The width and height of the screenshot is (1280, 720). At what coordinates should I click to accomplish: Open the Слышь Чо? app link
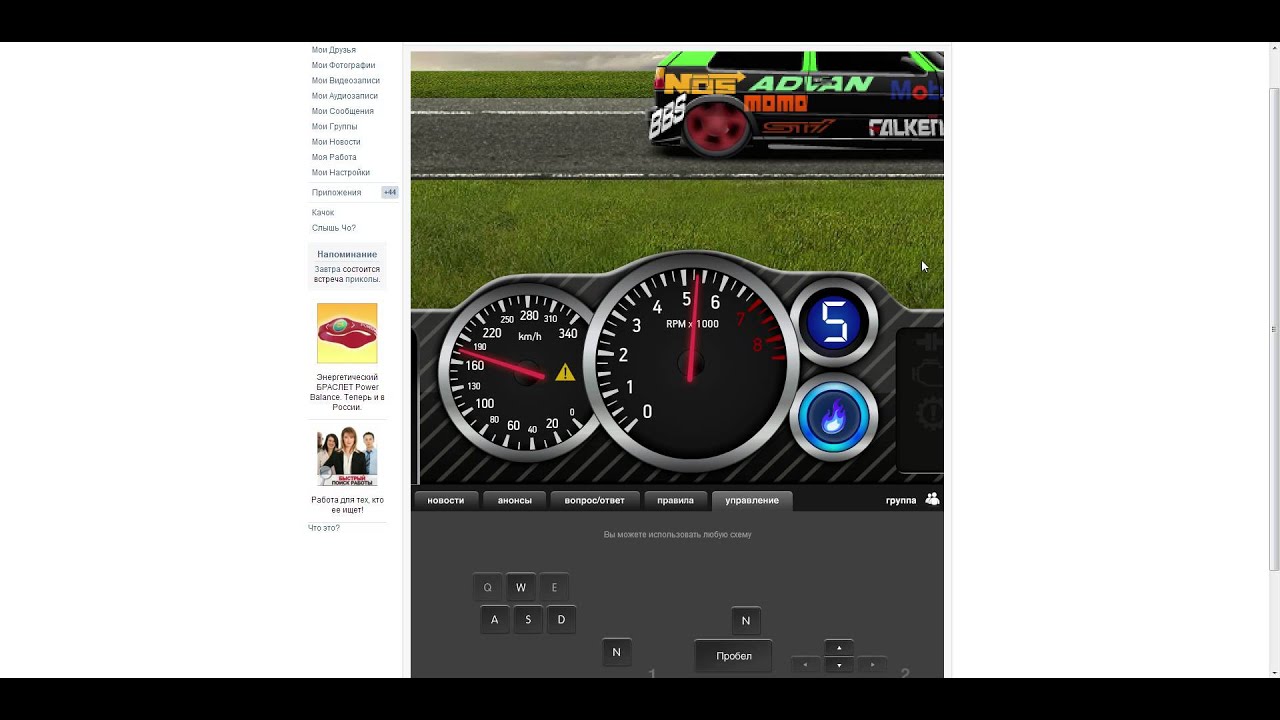333,228
